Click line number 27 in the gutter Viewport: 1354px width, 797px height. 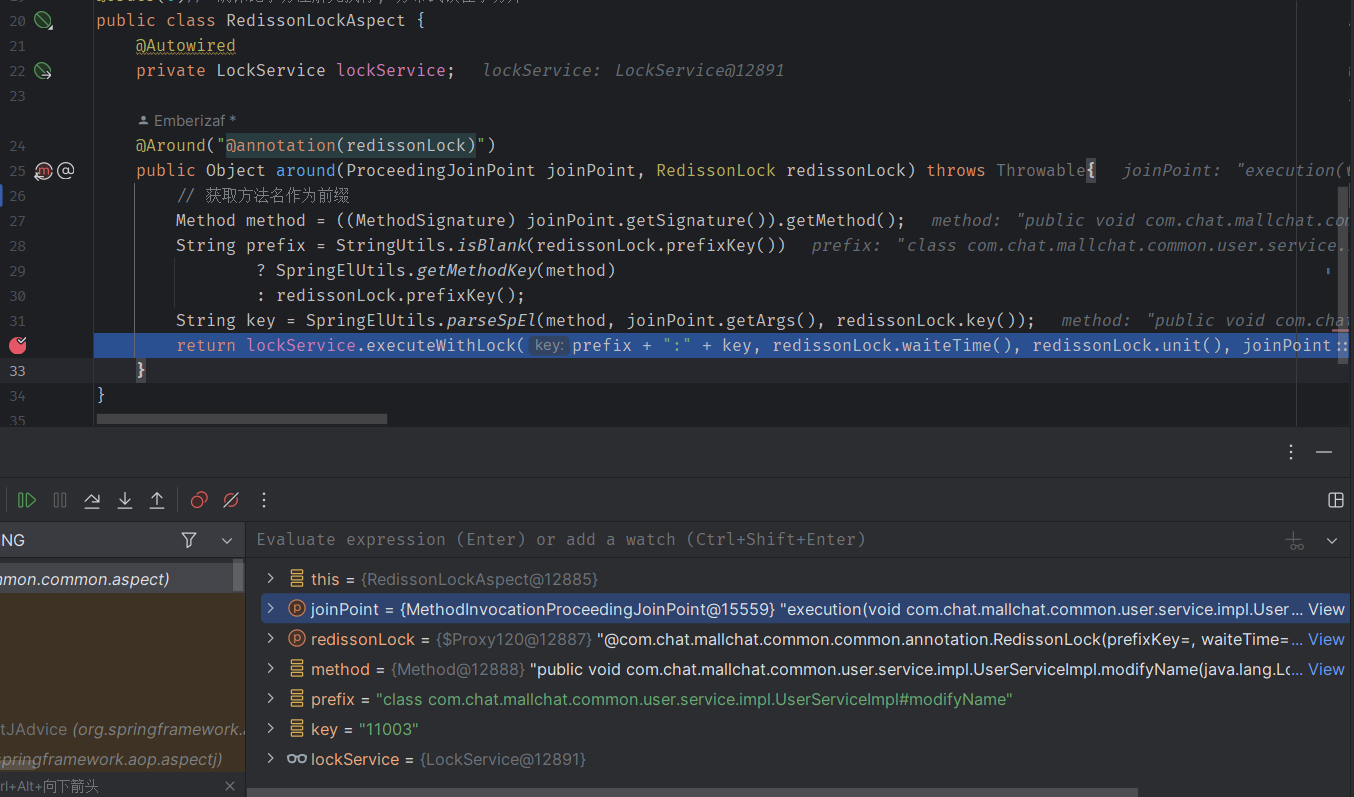pos(16,220)
